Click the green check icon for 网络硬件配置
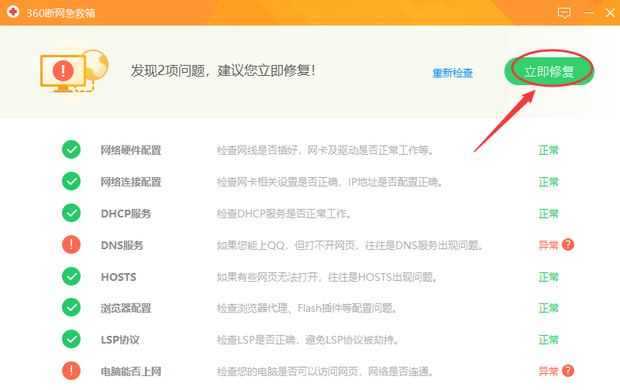The height and width of the screenshot is (390, 620). click(x=71, y=150)
